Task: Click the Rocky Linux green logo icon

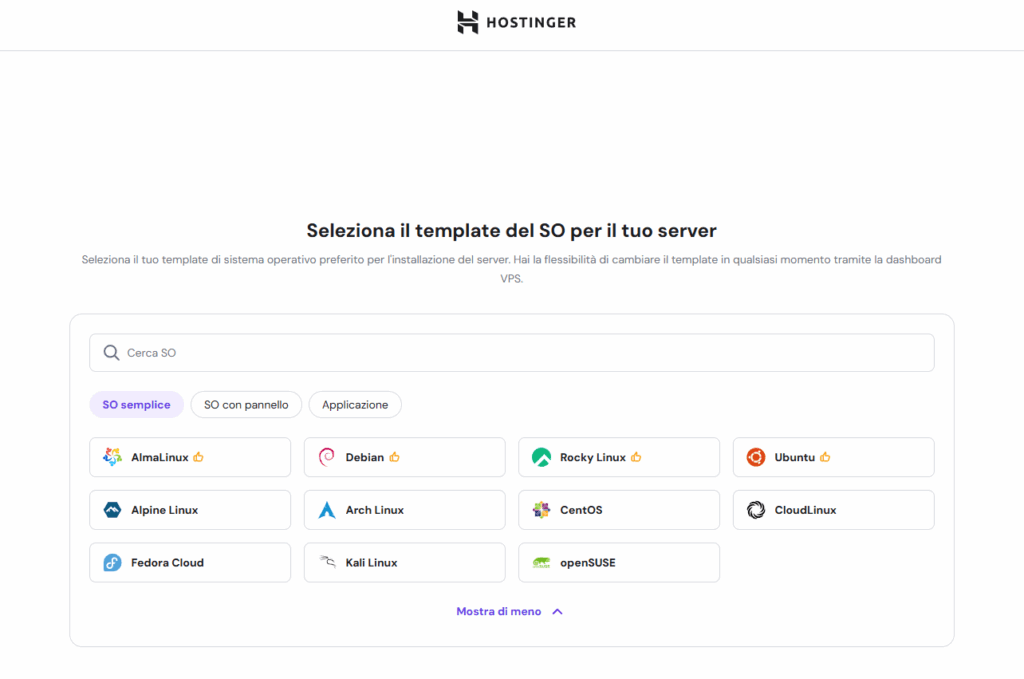Action: [541, 457]
